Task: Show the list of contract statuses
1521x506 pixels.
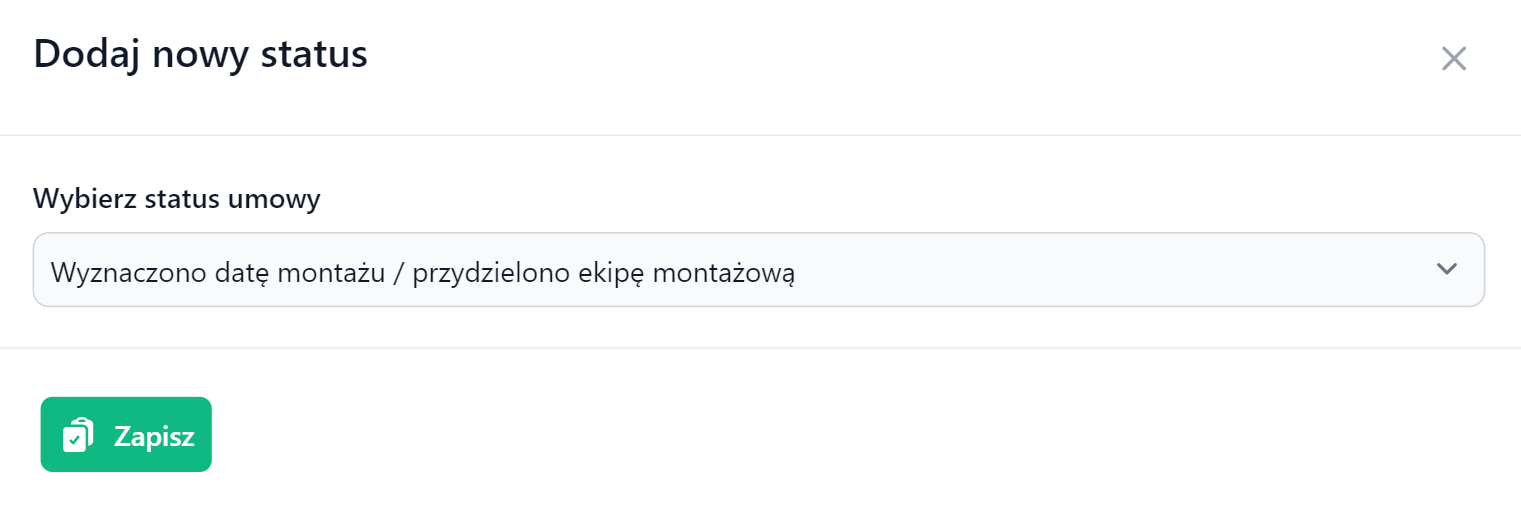Action: tap(758, 270)
